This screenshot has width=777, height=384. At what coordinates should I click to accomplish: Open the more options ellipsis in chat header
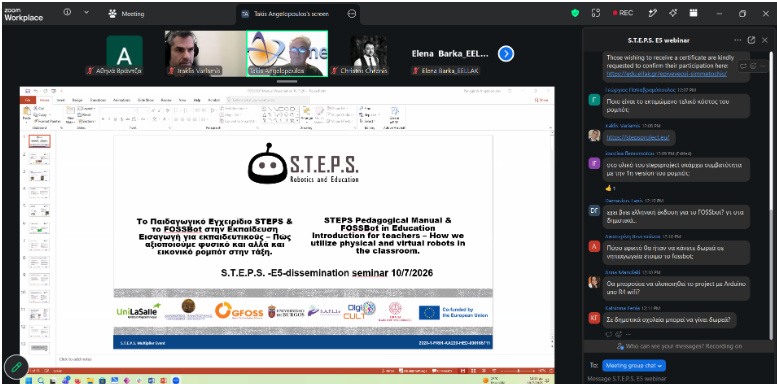coord(738,40)
